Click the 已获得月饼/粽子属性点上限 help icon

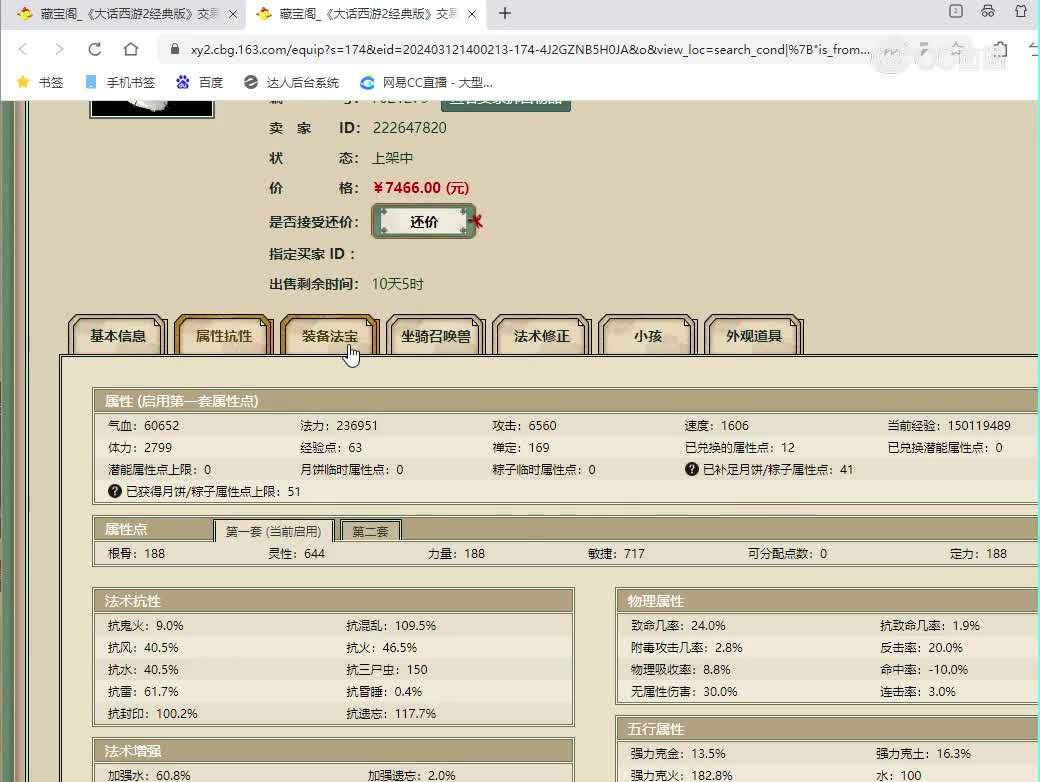(115, 491)
